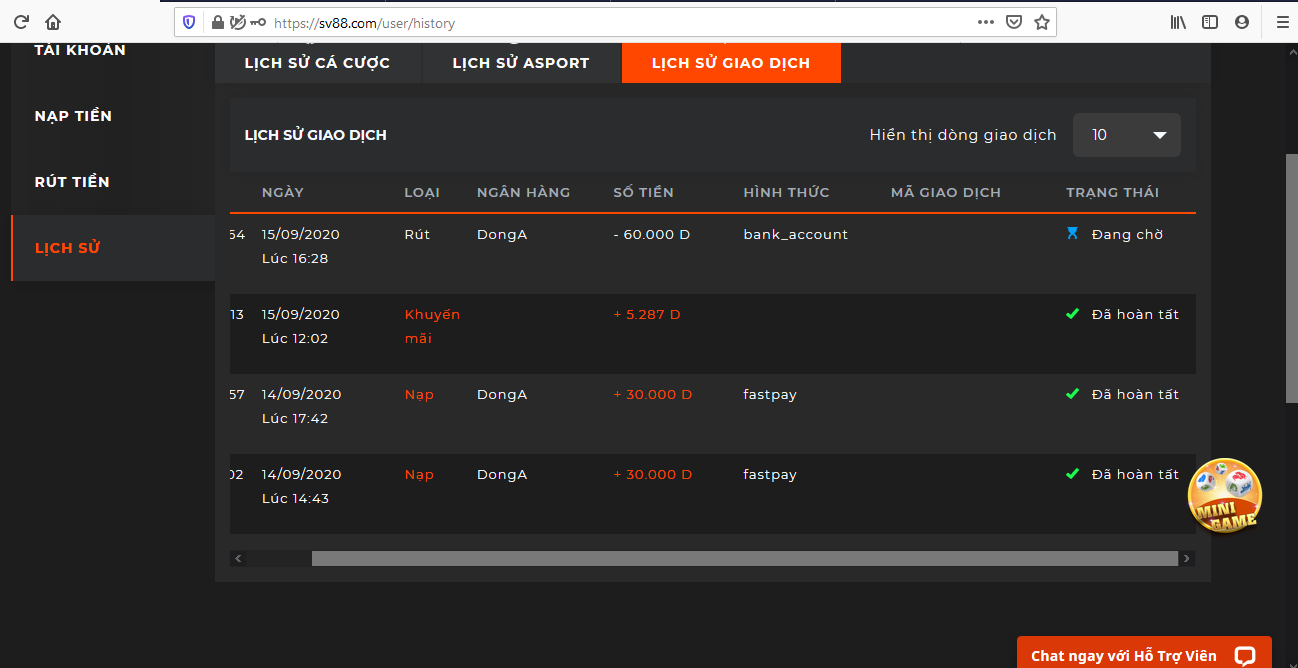Switch to Lịch Sử Asport tab
The width and height of the screenshot is (1298, 668).
pos(521,63)
